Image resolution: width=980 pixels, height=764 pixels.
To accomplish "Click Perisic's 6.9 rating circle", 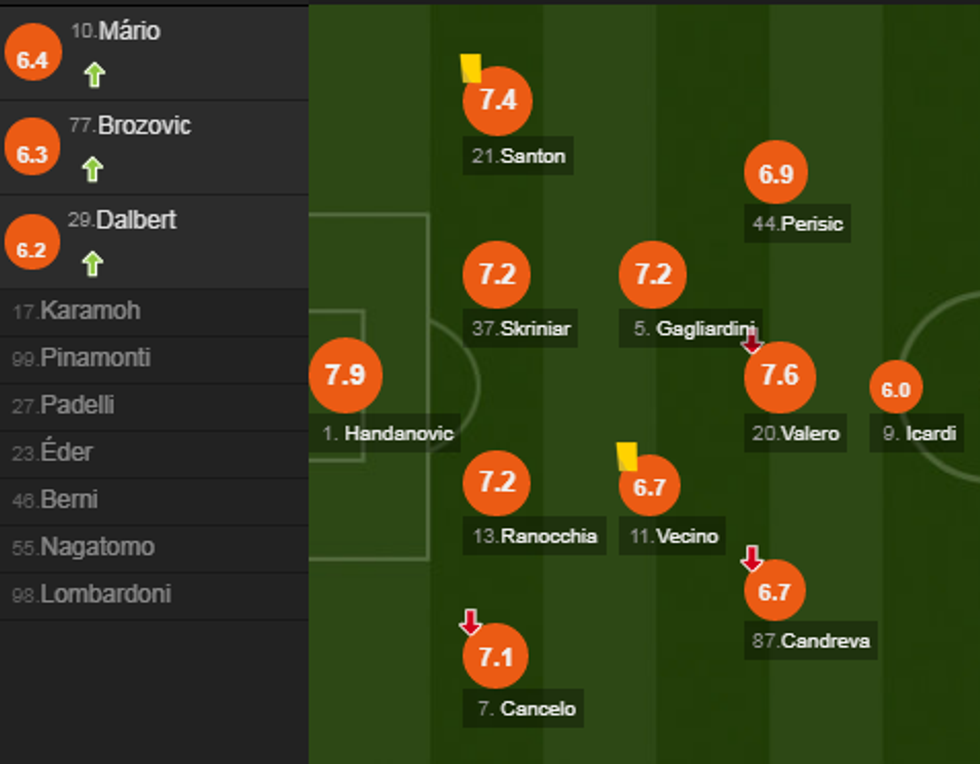I will [x=776, y=174].
